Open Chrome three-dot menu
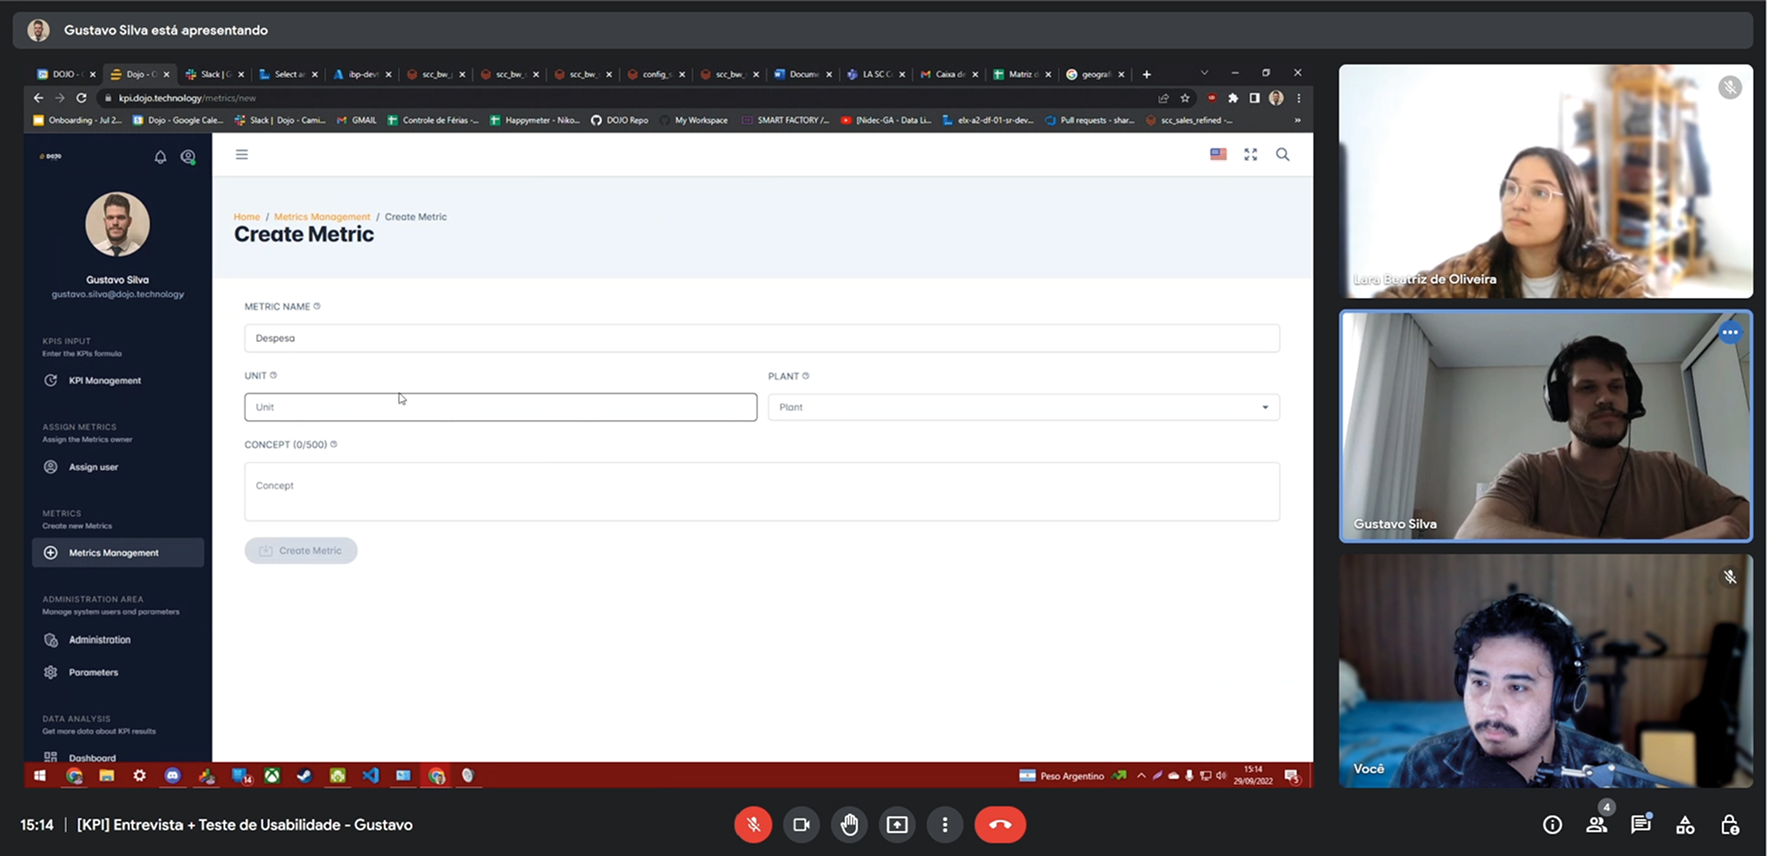This screenshot has width=1767, height=856. point(1298,98)
